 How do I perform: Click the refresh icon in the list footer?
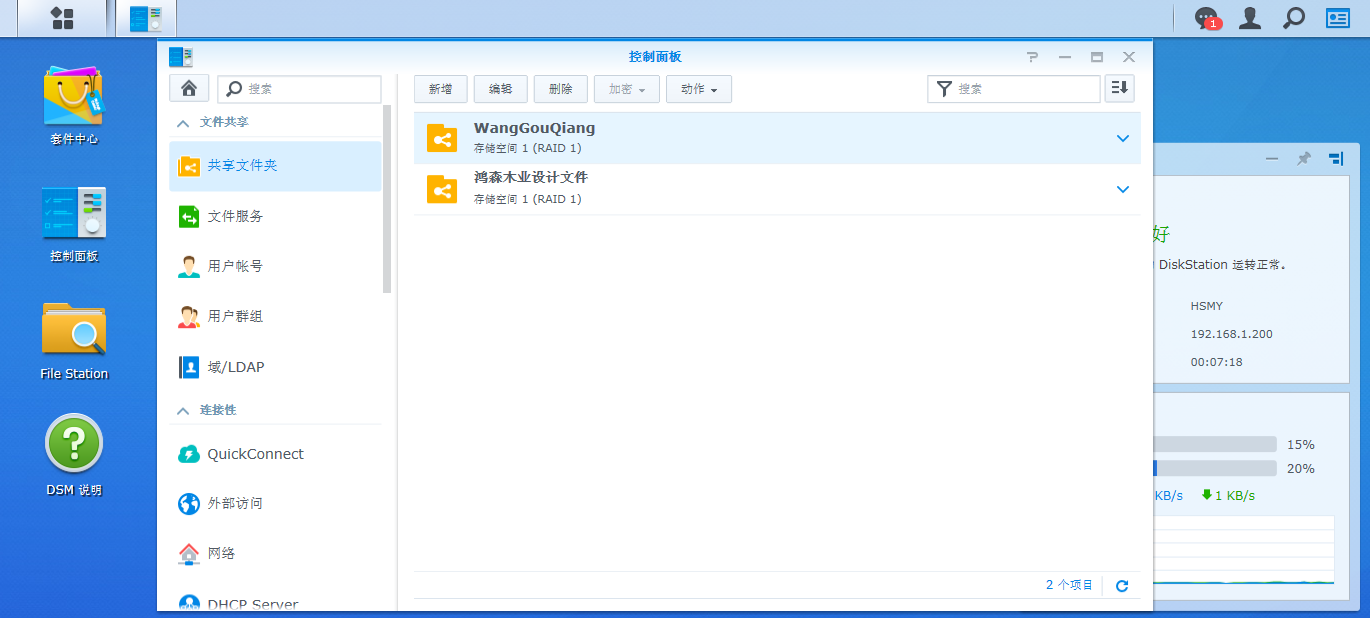point(1122,586)
